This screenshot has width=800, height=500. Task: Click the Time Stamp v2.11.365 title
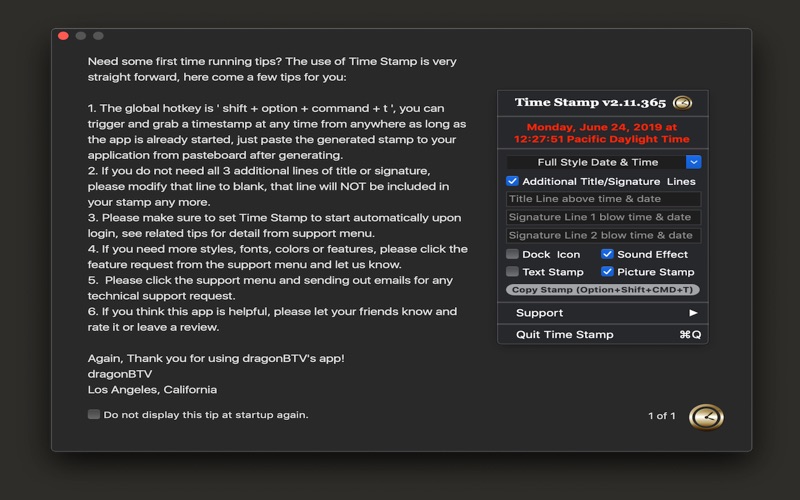pyautogui.click(x=590, y=103)
